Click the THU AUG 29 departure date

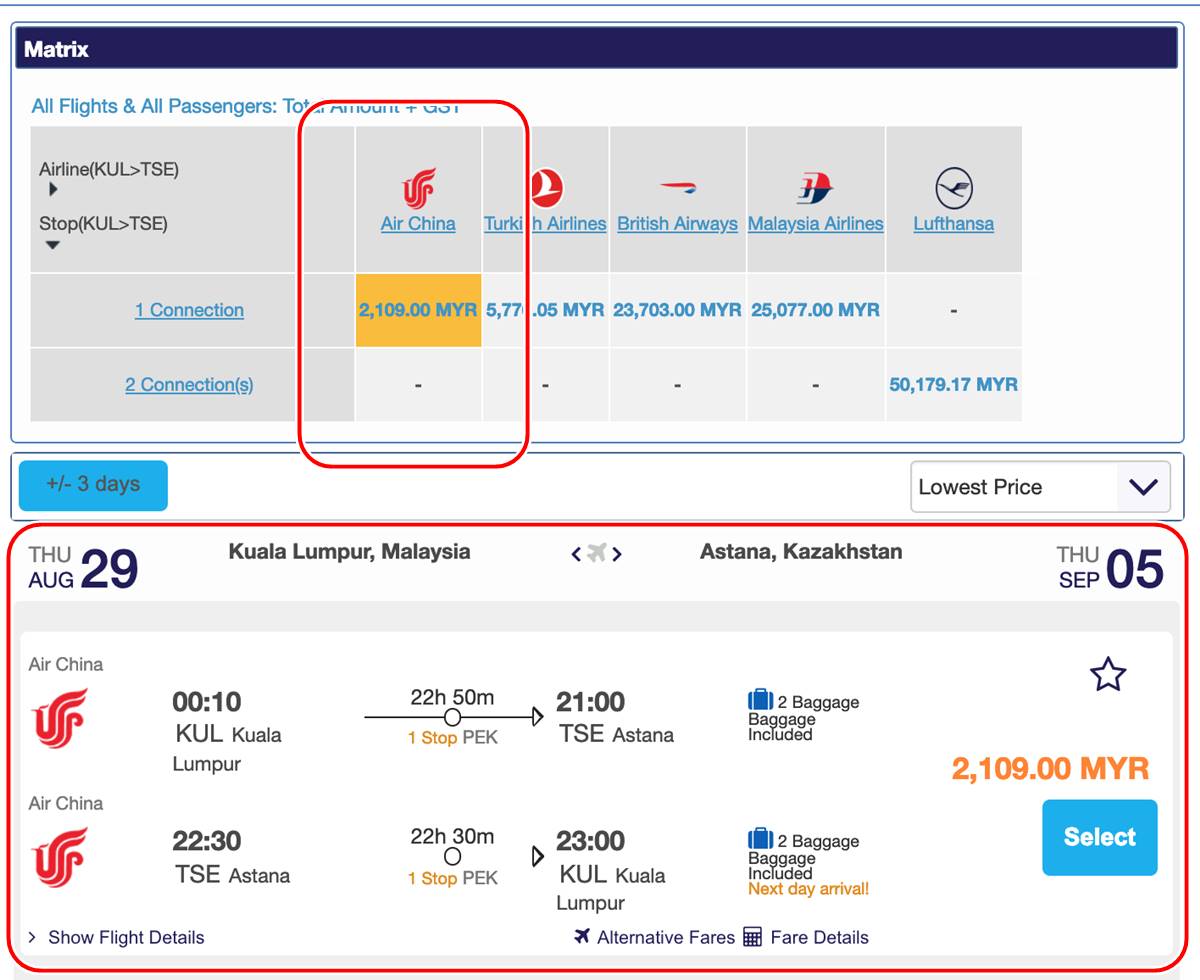tap(83, 568)
